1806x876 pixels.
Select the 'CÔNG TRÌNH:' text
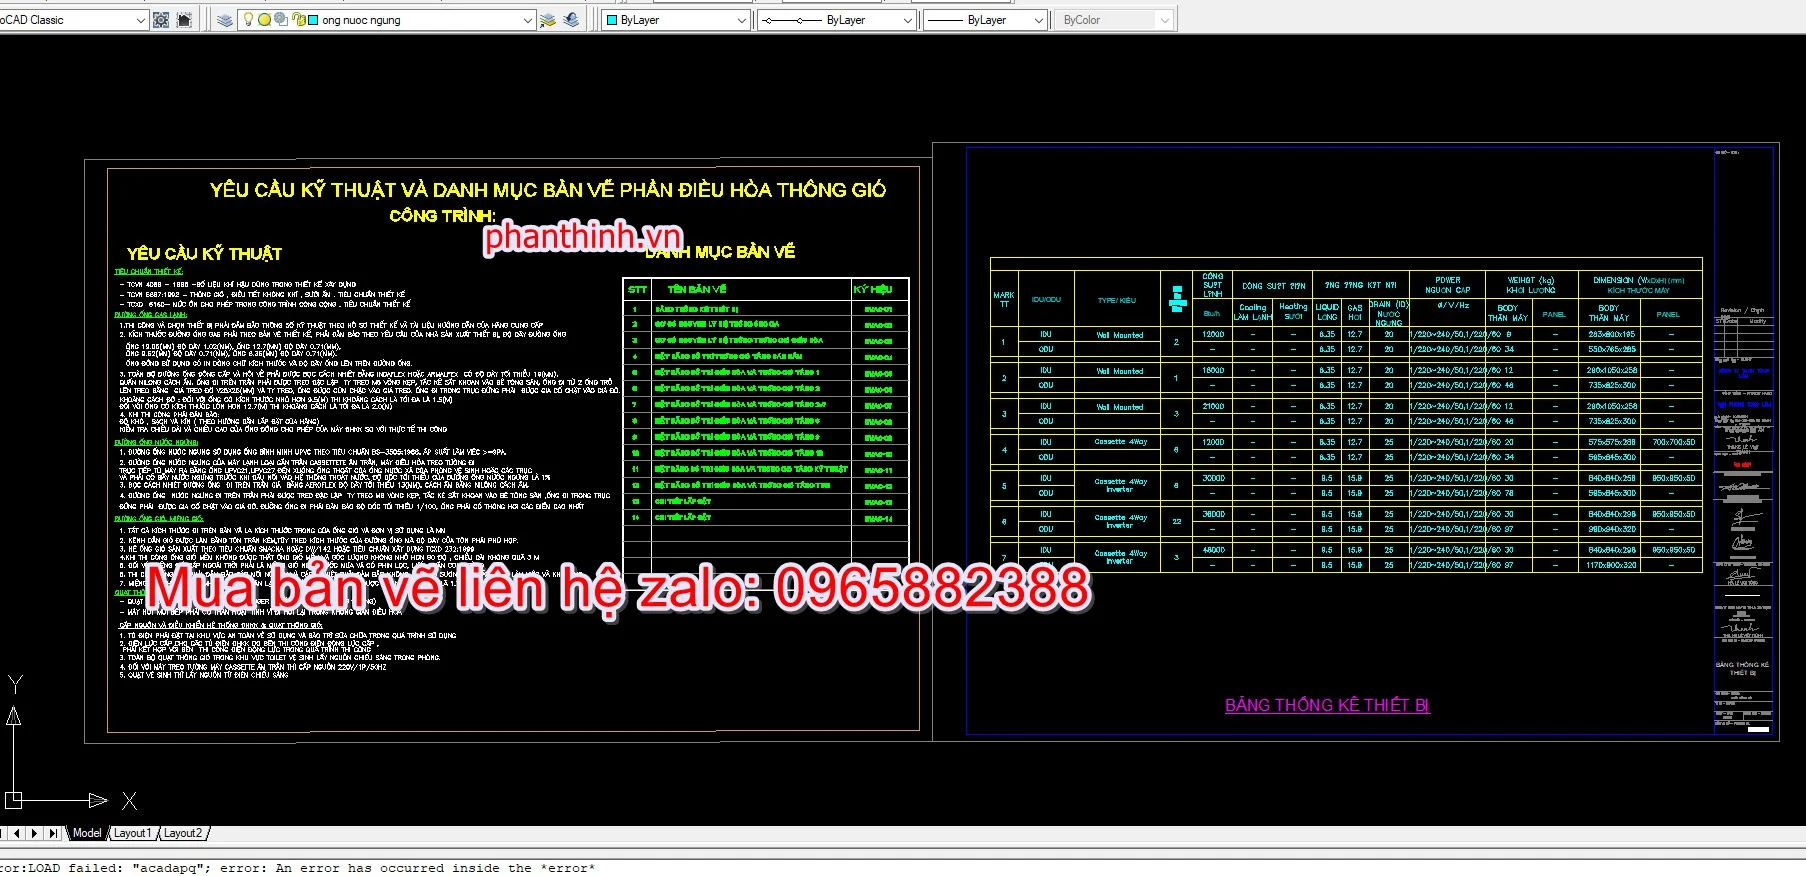point(442,216)
